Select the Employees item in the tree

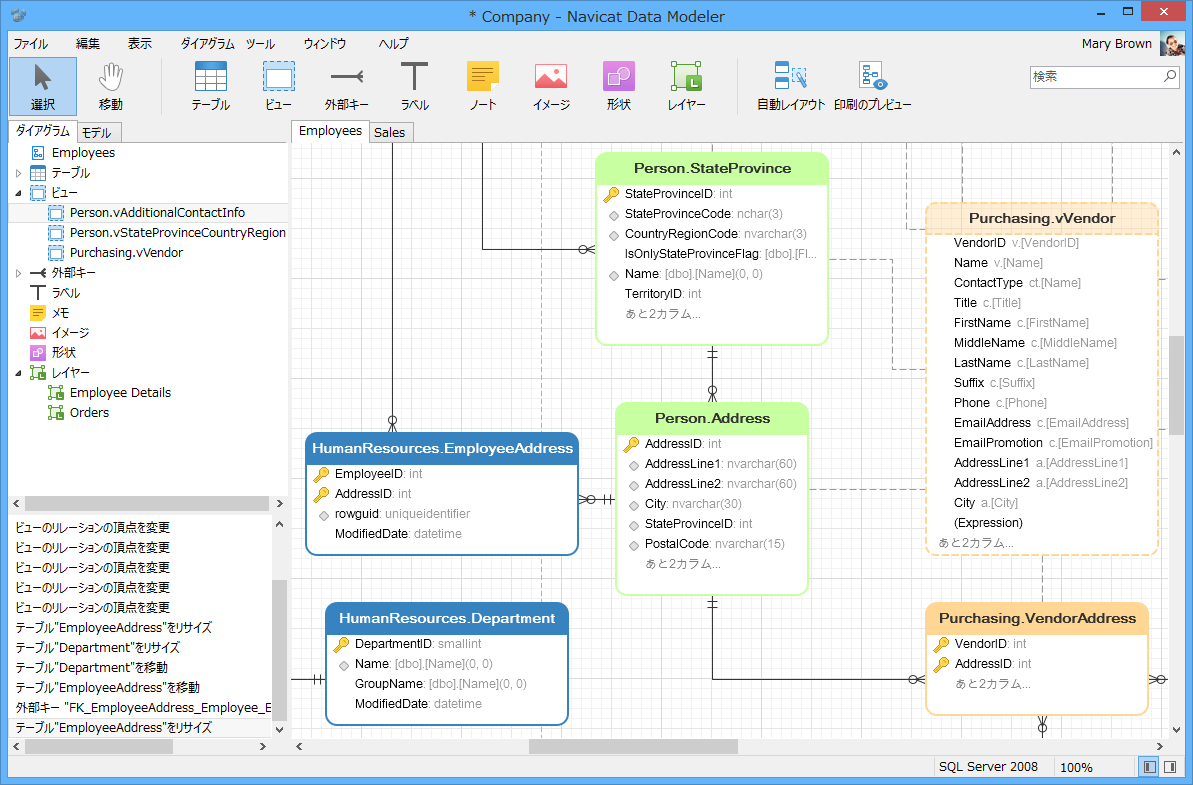pos(84,153)
